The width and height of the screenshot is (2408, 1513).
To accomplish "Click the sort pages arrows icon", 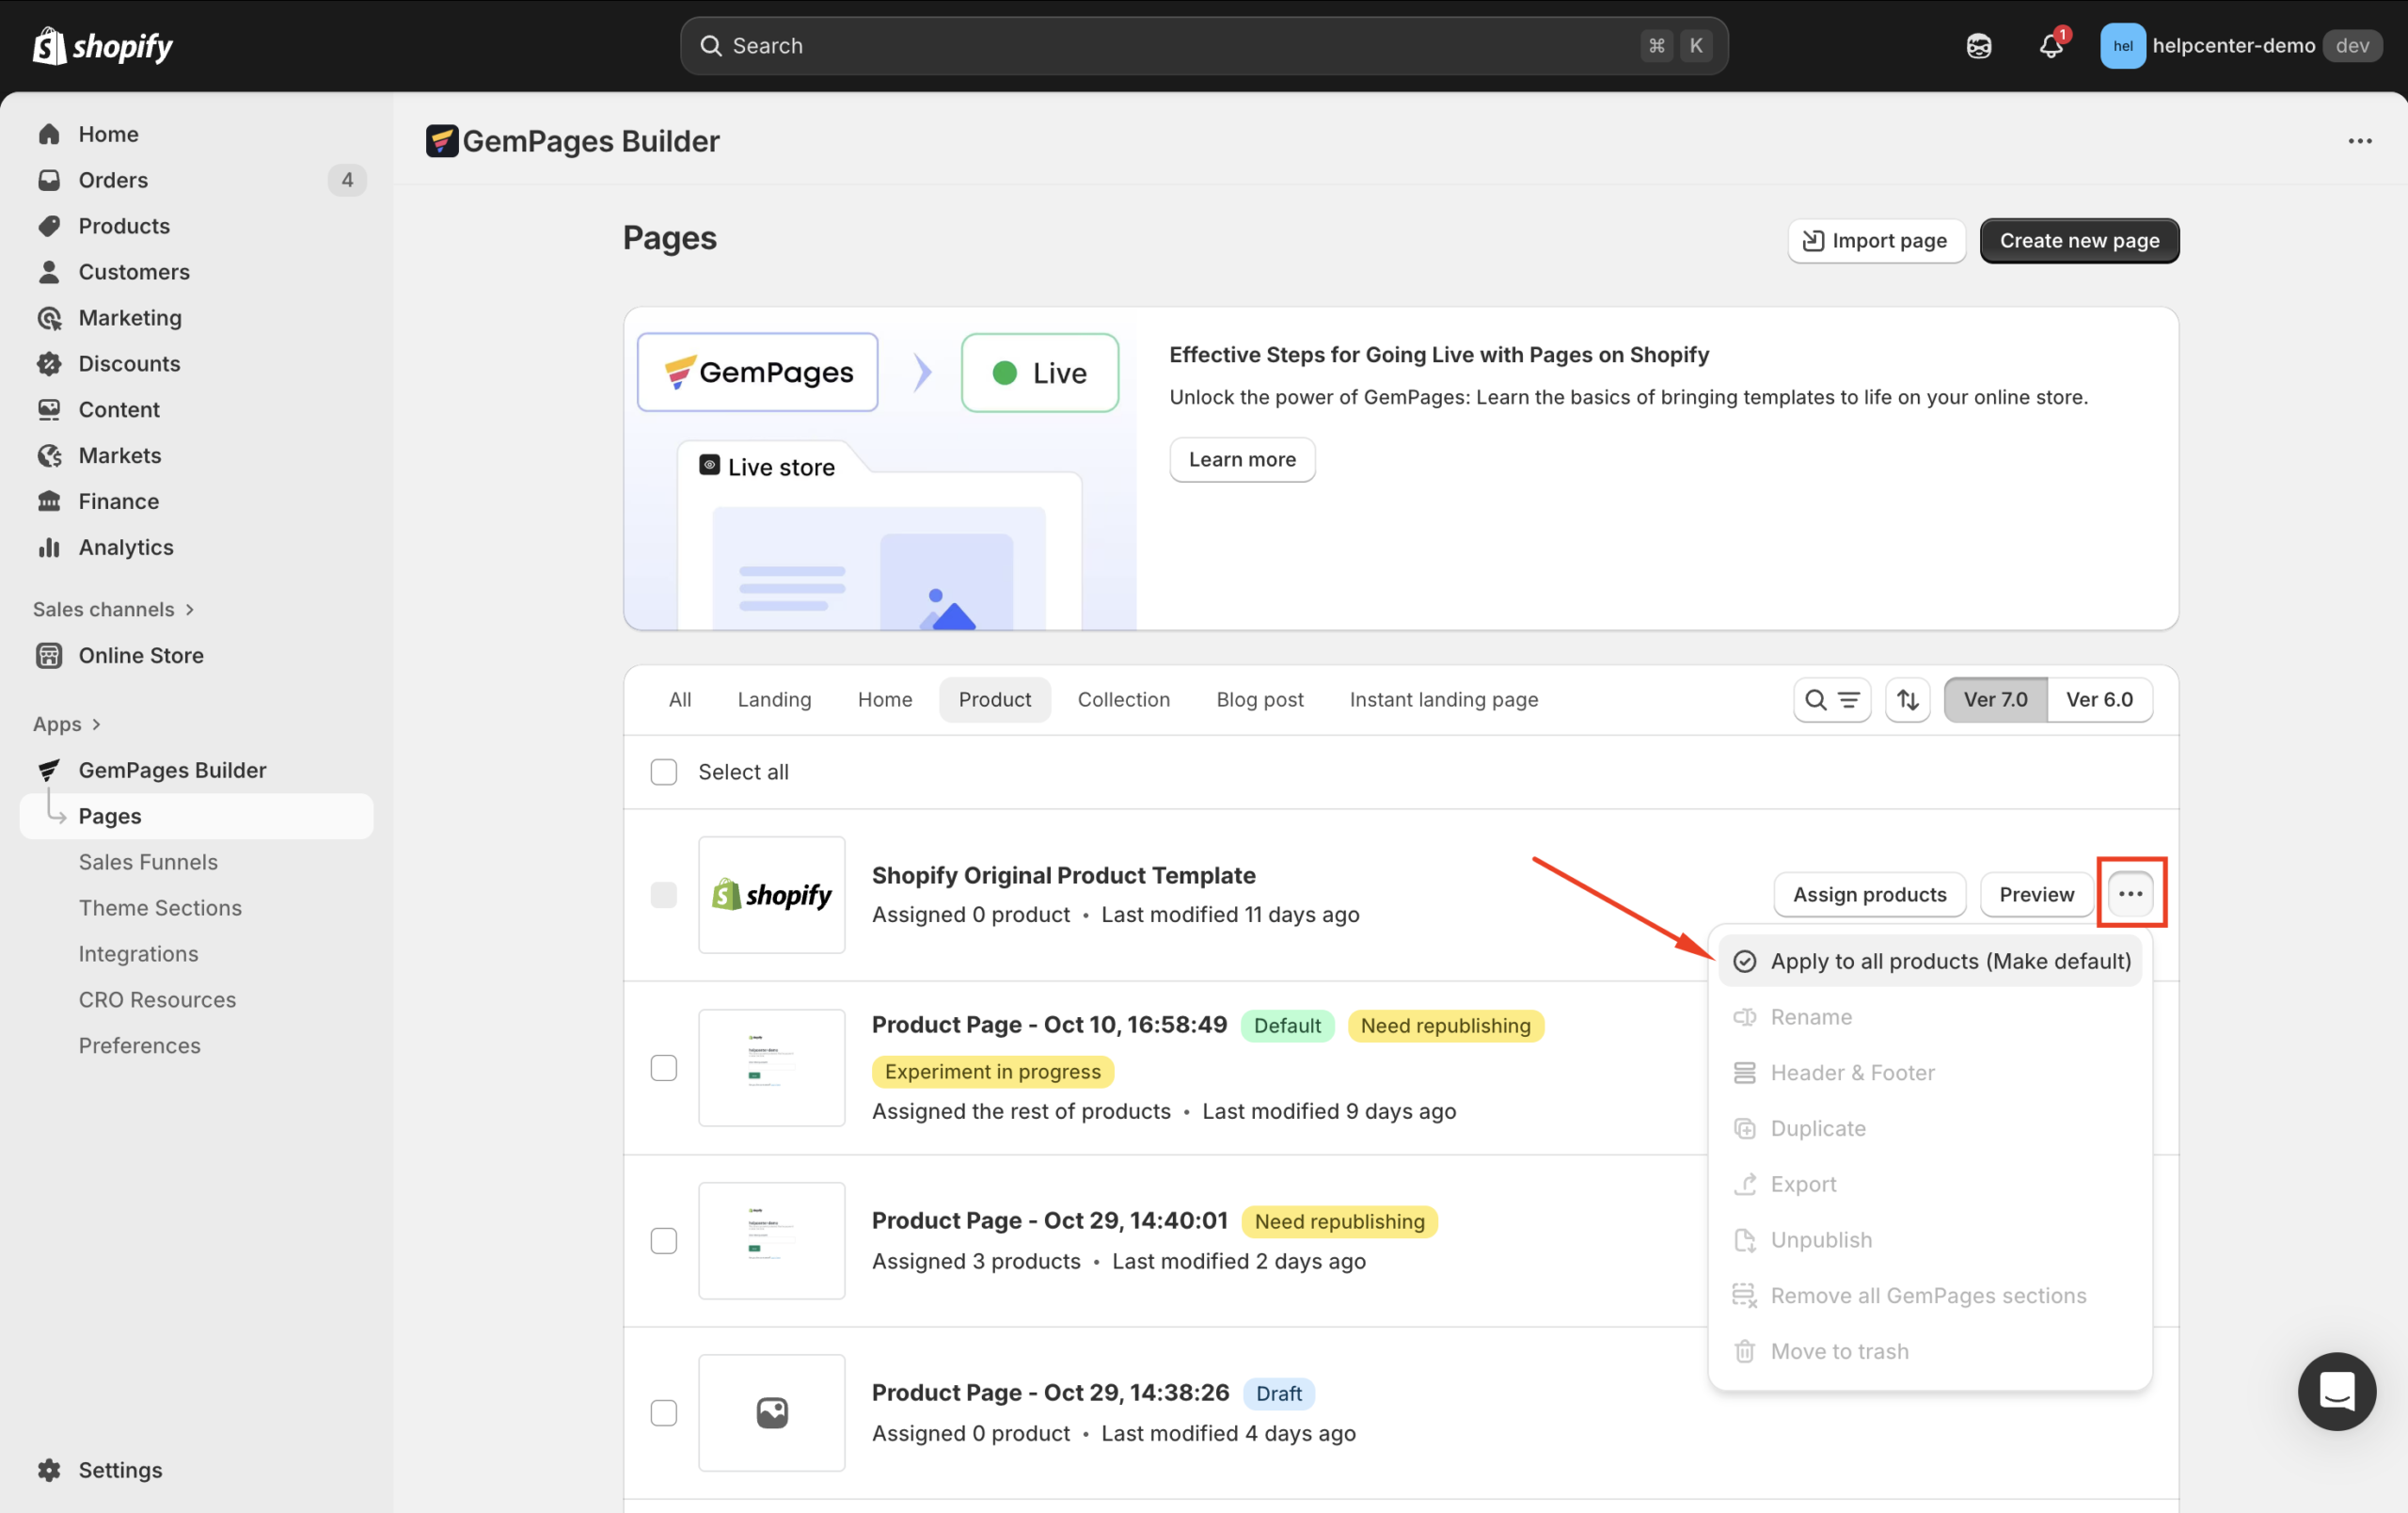I will (x=1907, y=700).
